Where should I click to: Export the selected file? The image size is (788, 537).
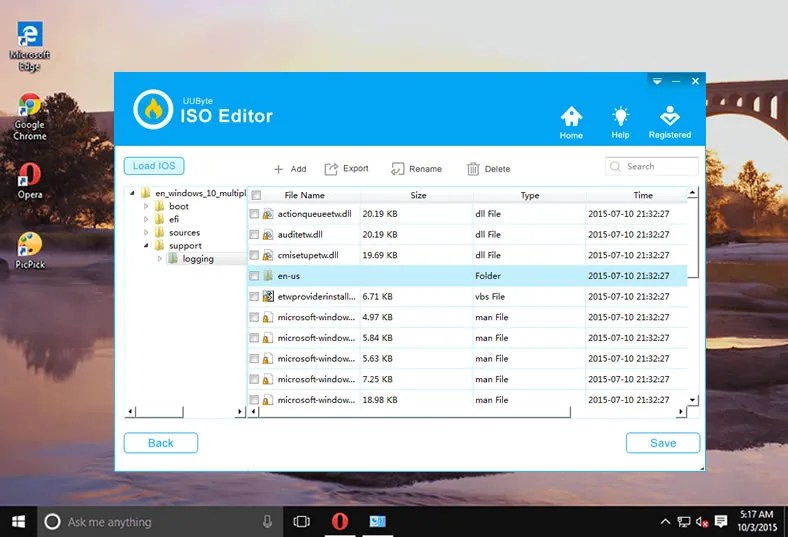tap(346, 169)
